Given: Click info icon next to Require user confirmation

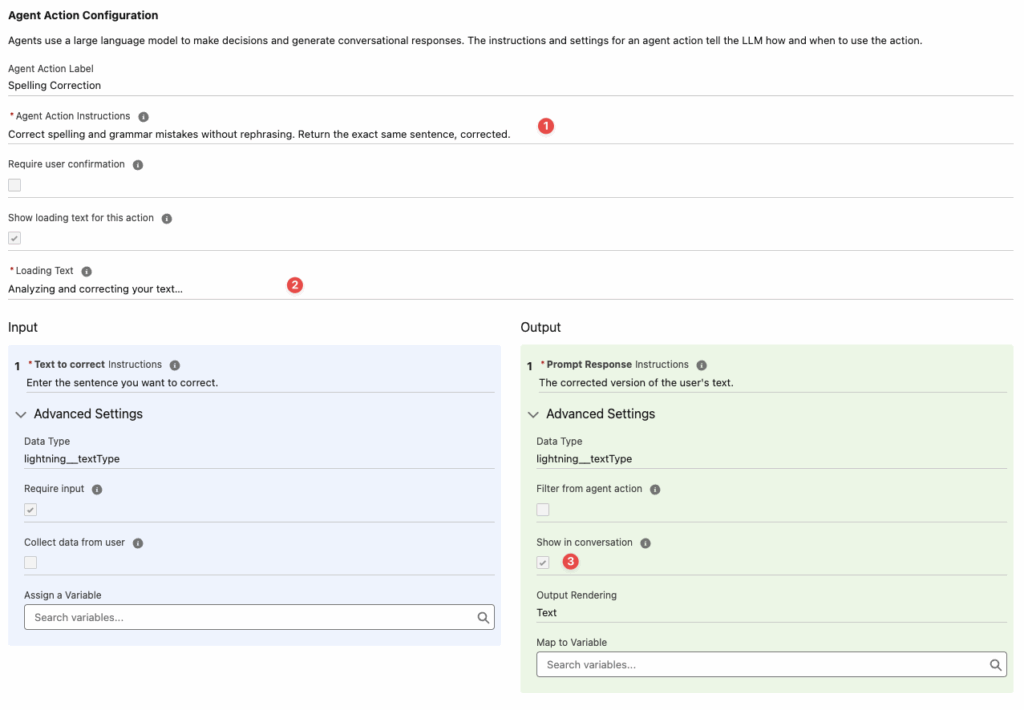Looking at the screenshot, I should tap(138, 165).
